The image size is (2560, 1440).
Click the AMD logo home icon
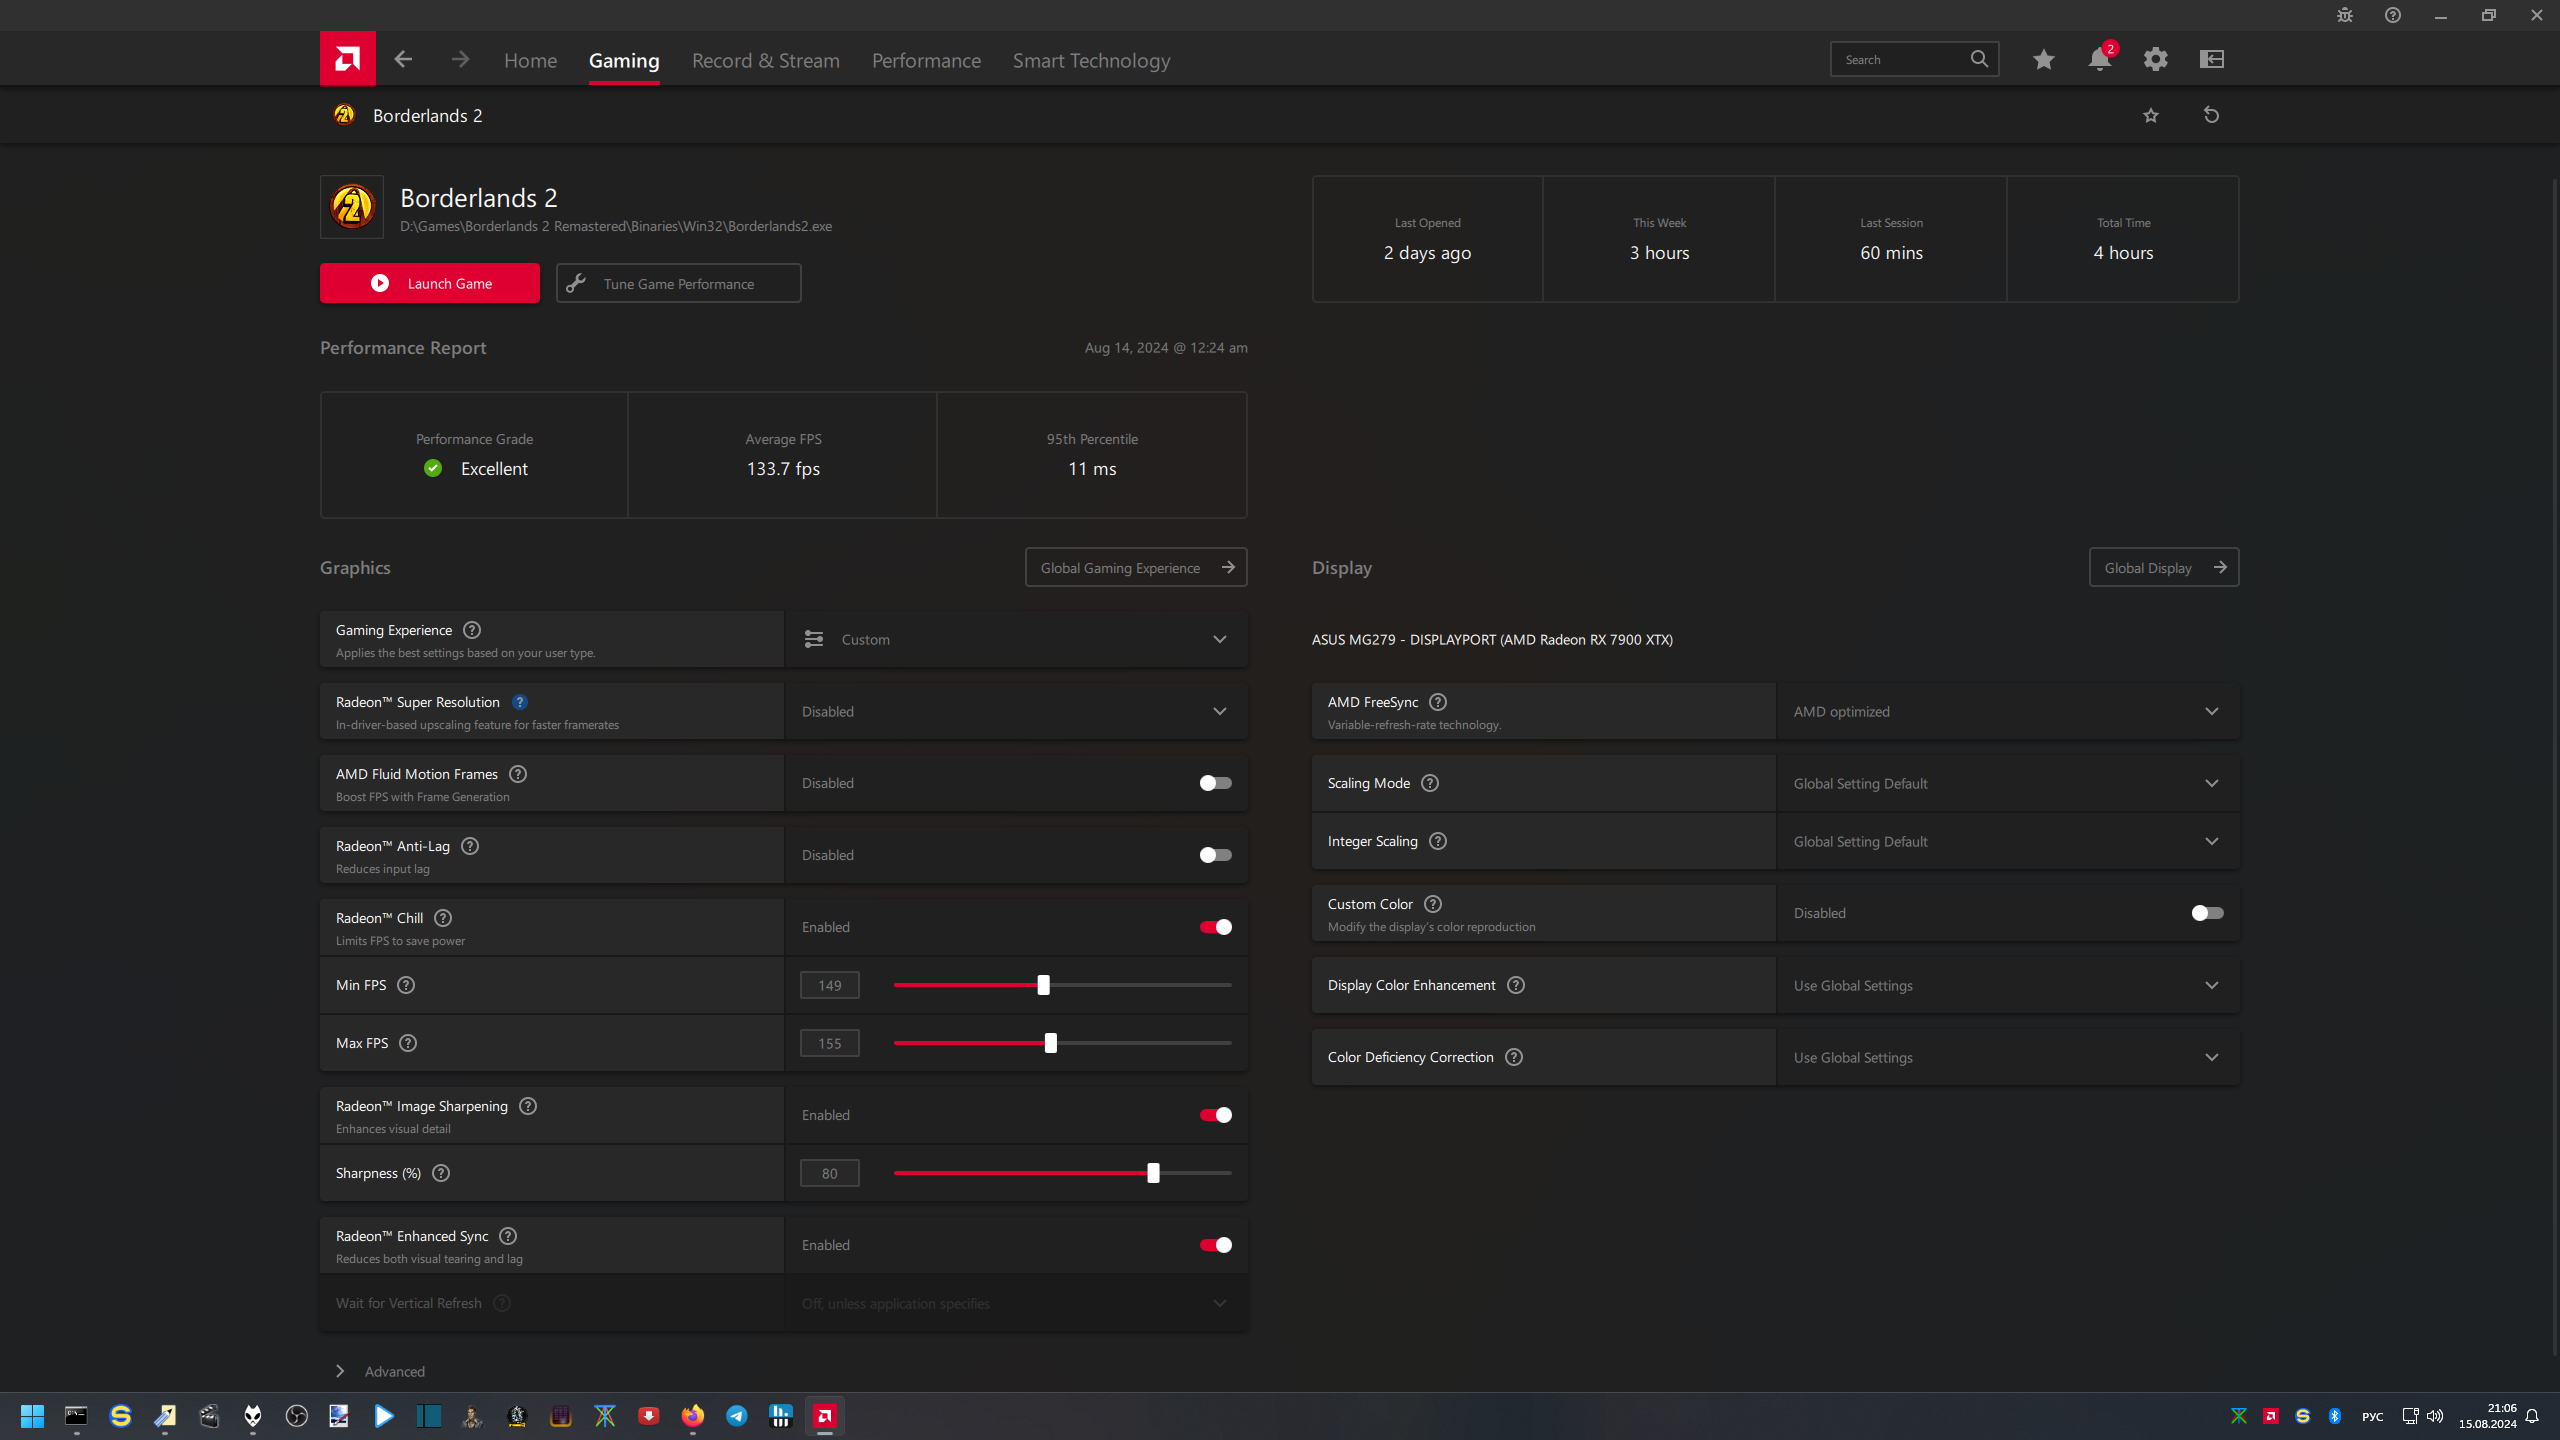[347, 59]
